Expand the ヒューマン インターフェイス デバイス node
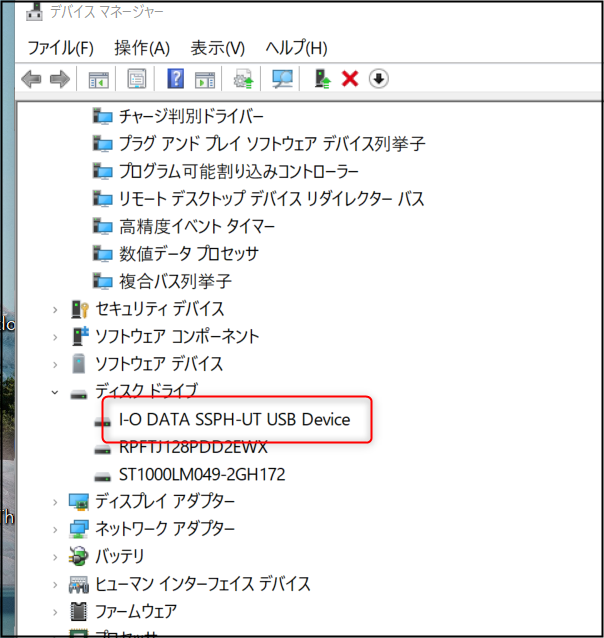Image resolution: width=604 pixels, height=638 pixels. pos(55,585)
